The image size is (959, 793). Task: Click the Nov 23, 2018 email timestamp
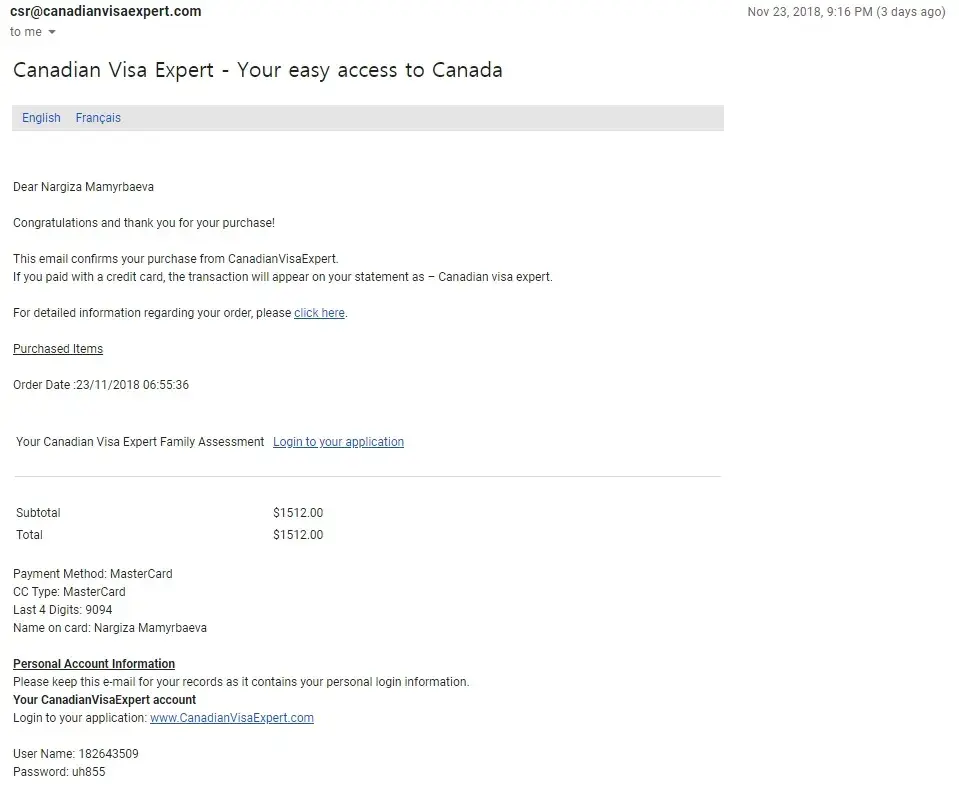[845, 12]
